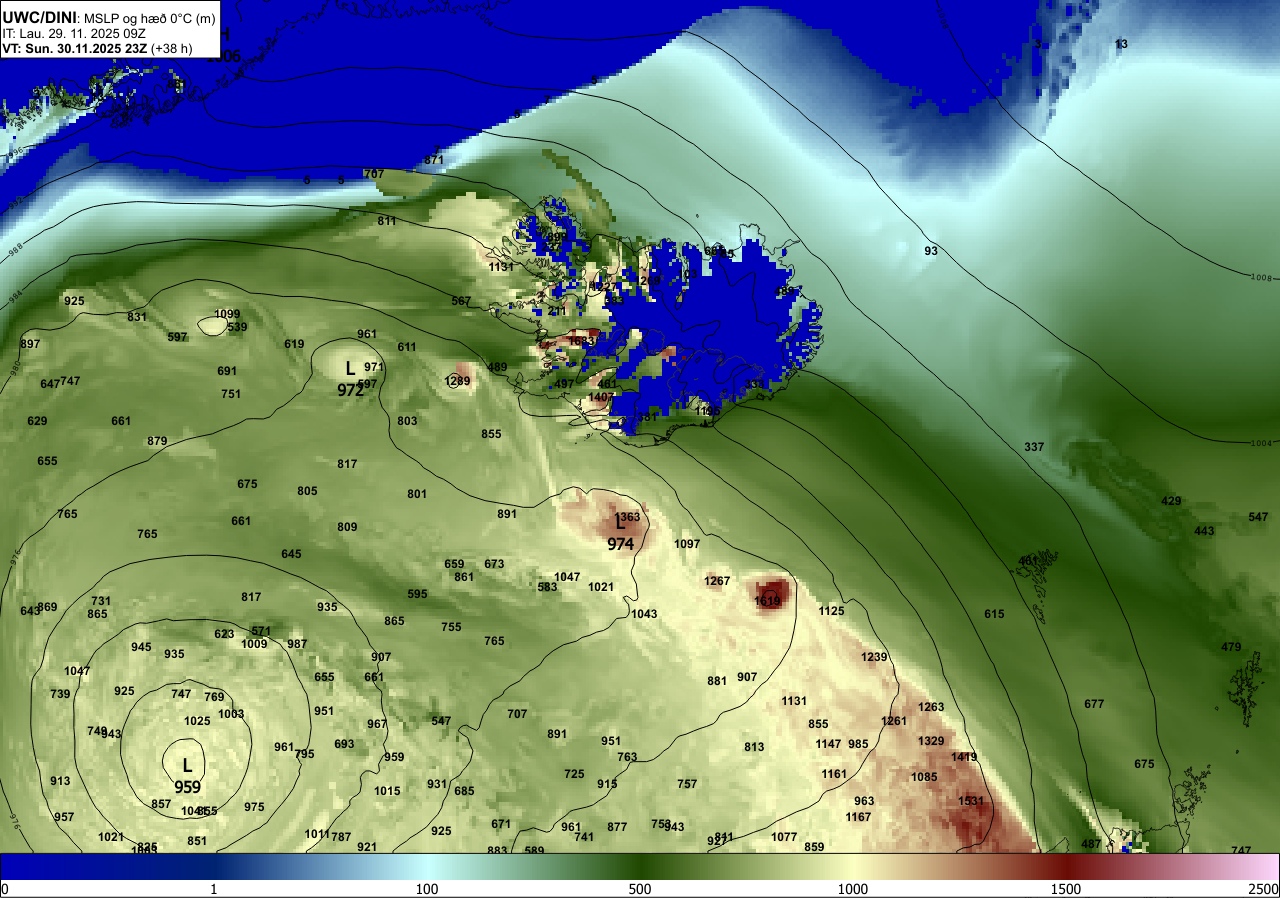
Task: Click the height value 1025
Action: point(197,721)
